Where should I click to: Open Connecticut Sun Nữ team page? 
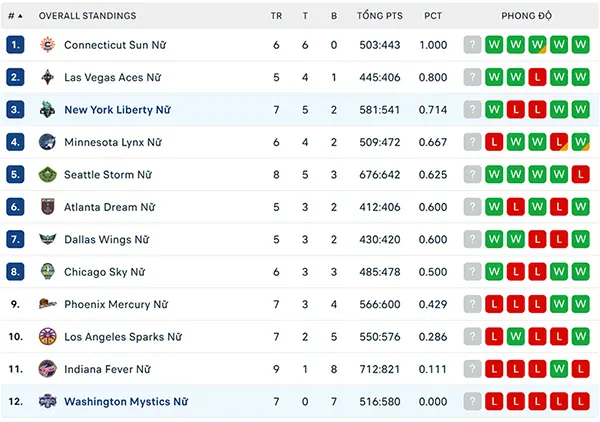115,45
